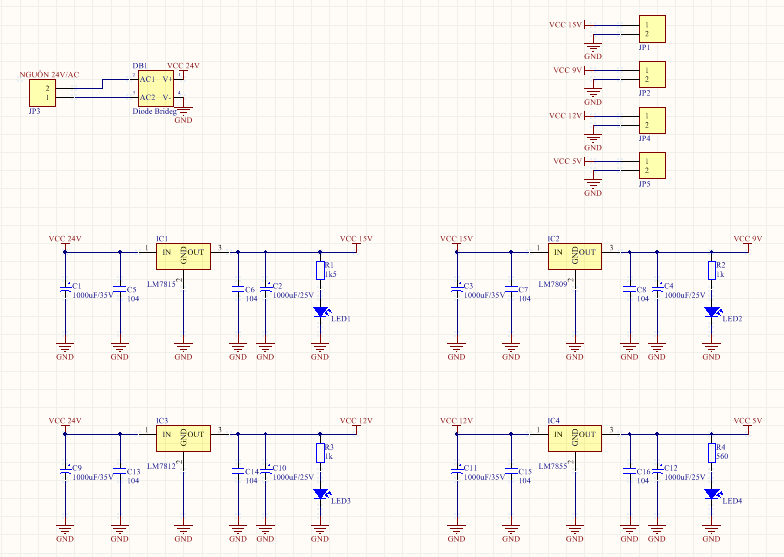Select capacitor C9 symbol
The image size is (784, 557).
[x=65, y=470]
